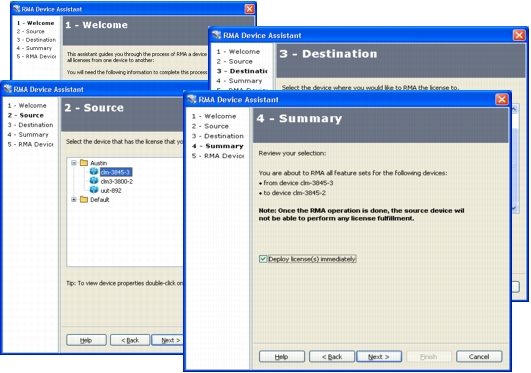The image size is (531, 373).
Task: Click the uut-892 device globe icon
Action: coord(94,190)
